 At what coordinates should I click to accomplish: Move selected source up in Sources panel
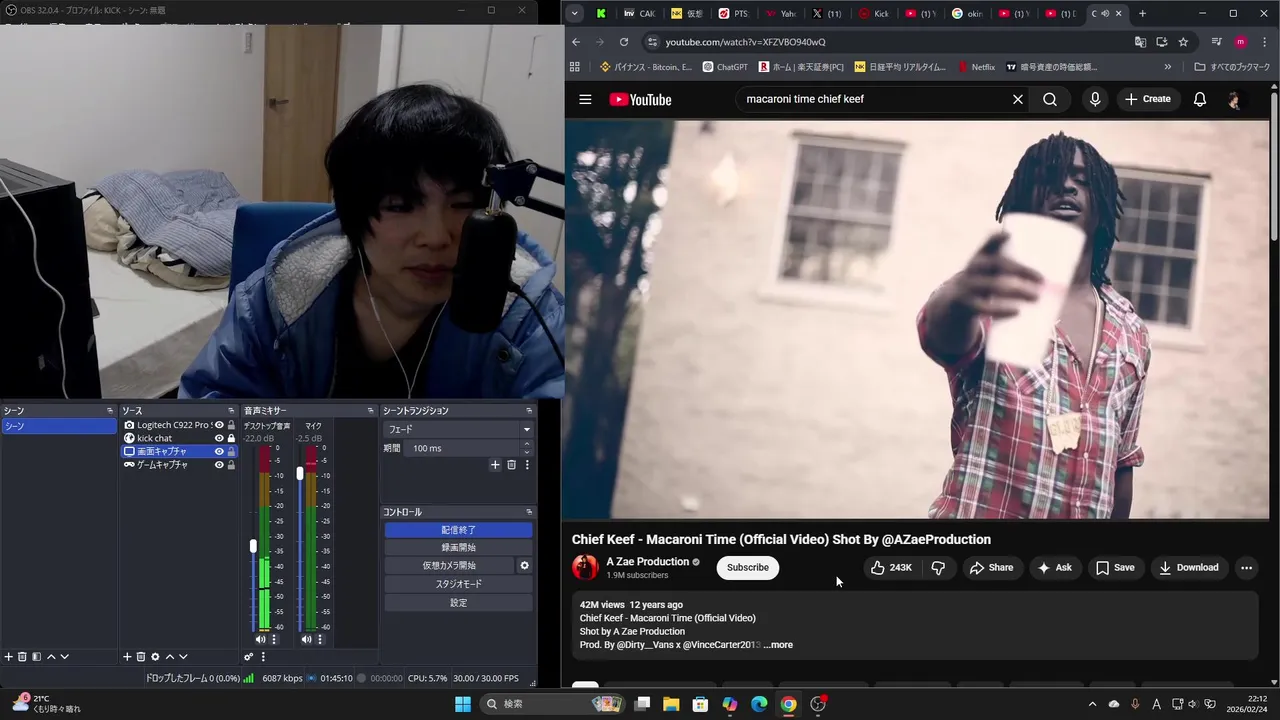pyautogui.click(x=169, y=657)
